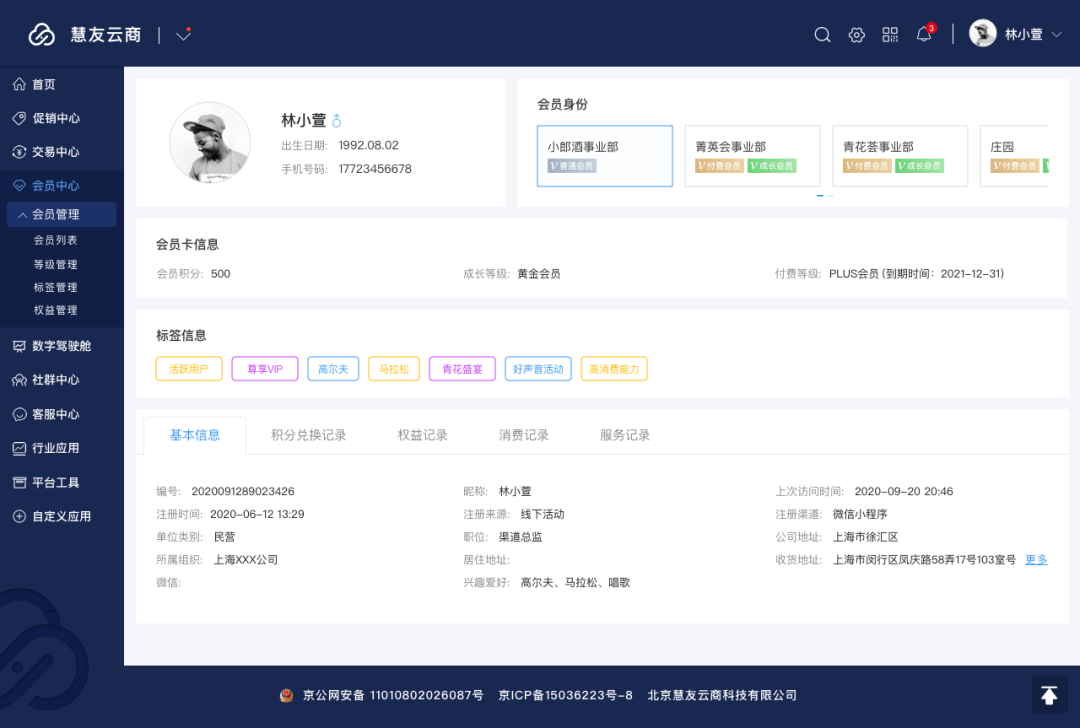Click phone number 17723456678
Image resolution: width=1080 pixels, height=728 pixels.
click(x=375, y=169)
